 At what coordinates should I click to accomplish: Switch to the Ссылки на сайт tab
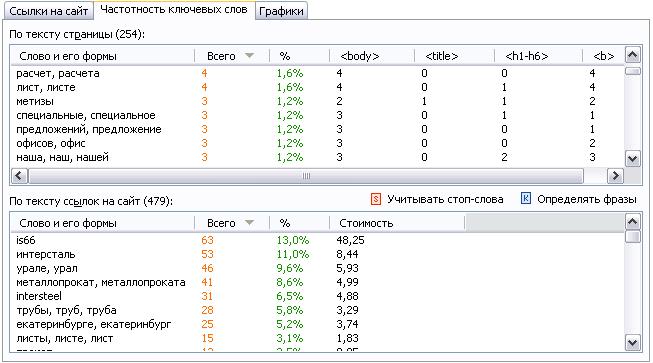point(49,11)
